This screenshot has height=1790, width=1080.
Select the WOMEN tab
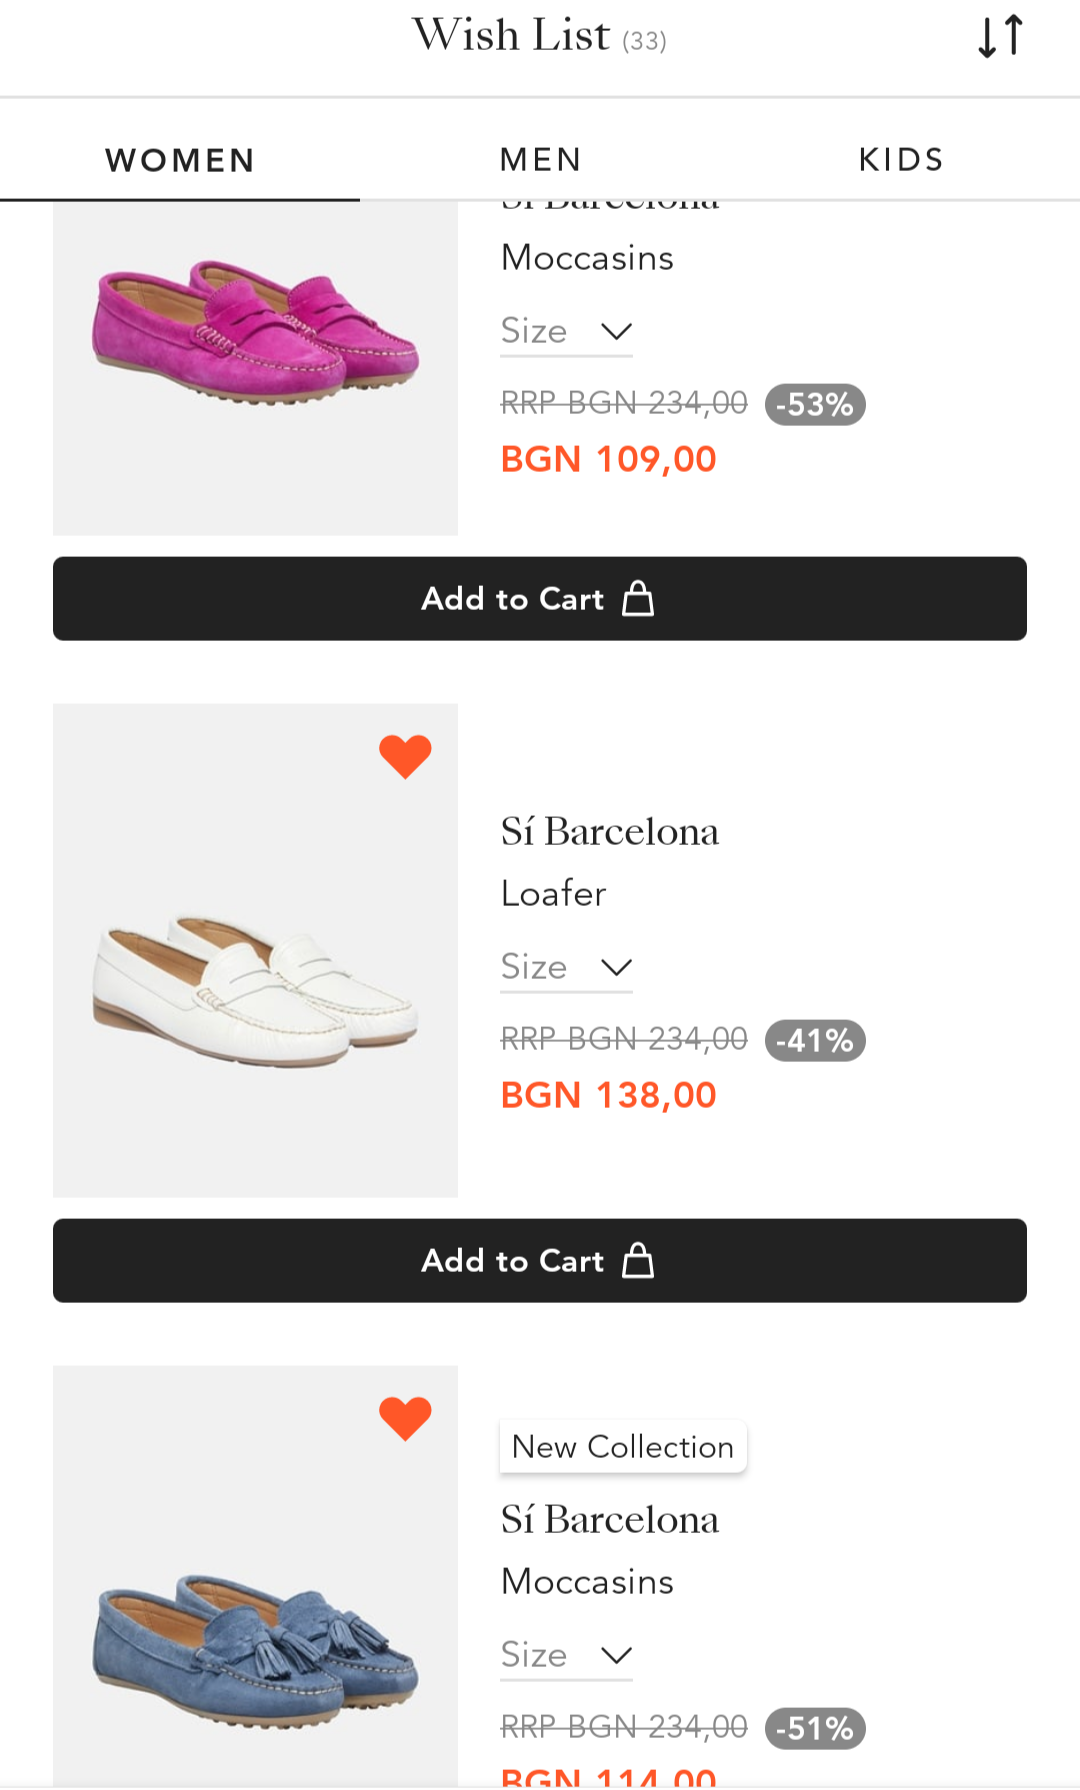(180, 160)
